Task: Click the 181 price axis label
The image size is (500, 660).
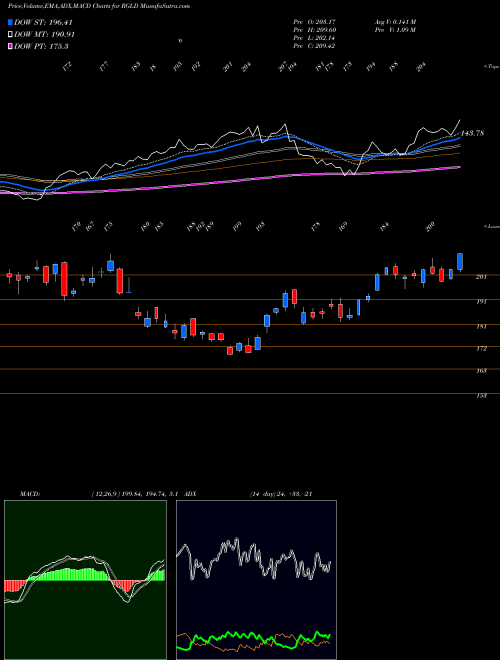Action: (481, 326)
